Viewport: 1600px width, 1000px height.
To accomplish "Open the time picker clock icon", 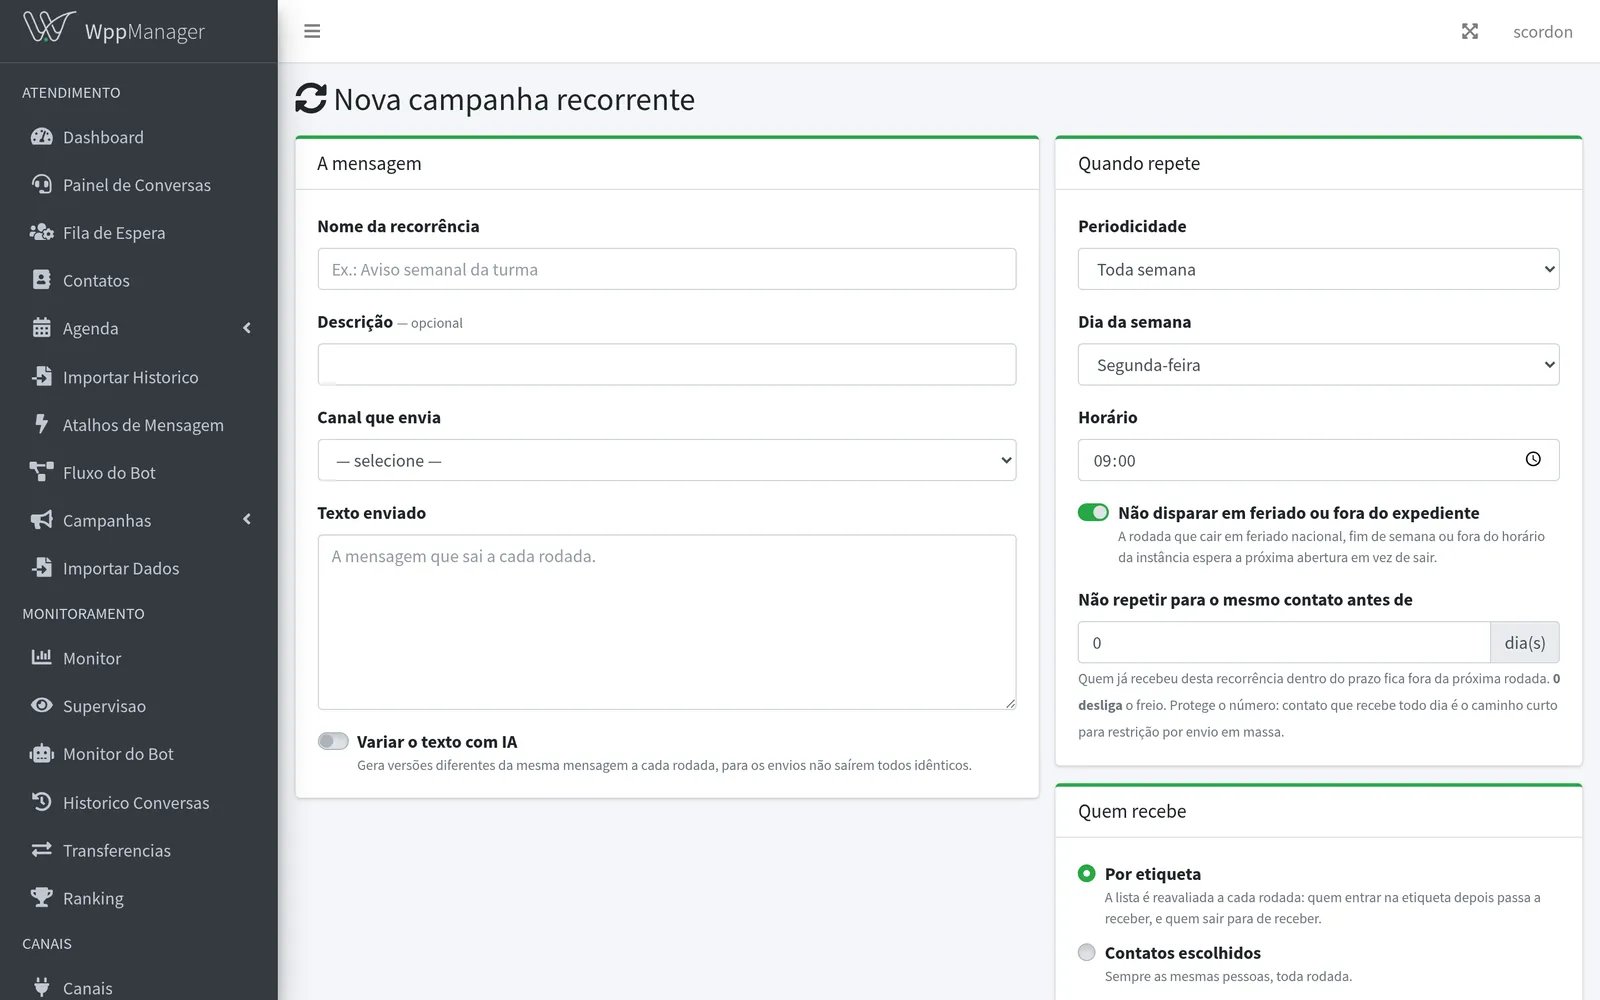I will coord(1533,459).
